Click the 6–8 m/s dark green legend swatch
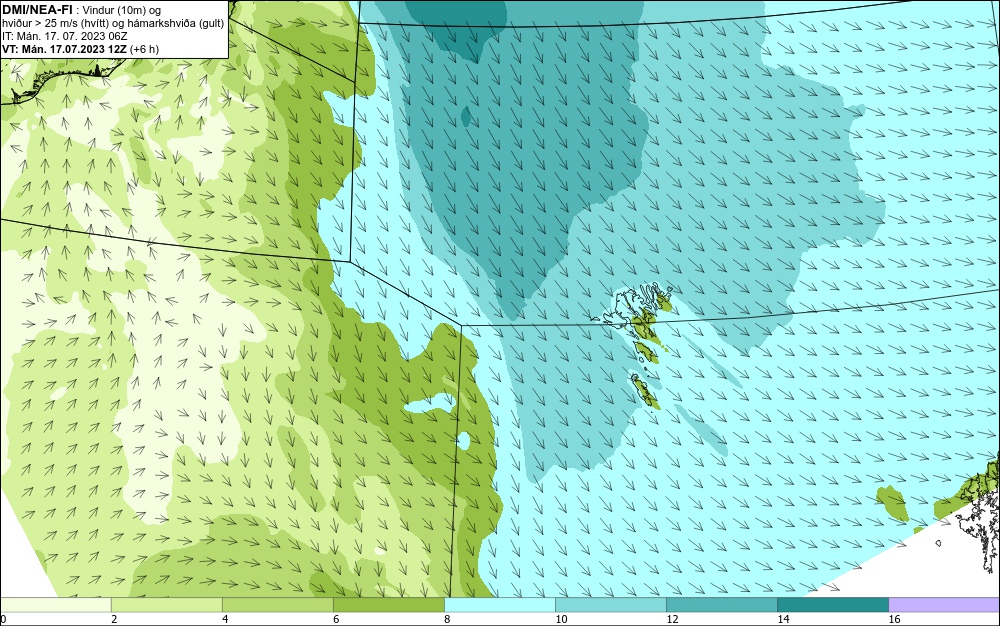The width and height of the screenshot is (1000, 626). (388, 604)
